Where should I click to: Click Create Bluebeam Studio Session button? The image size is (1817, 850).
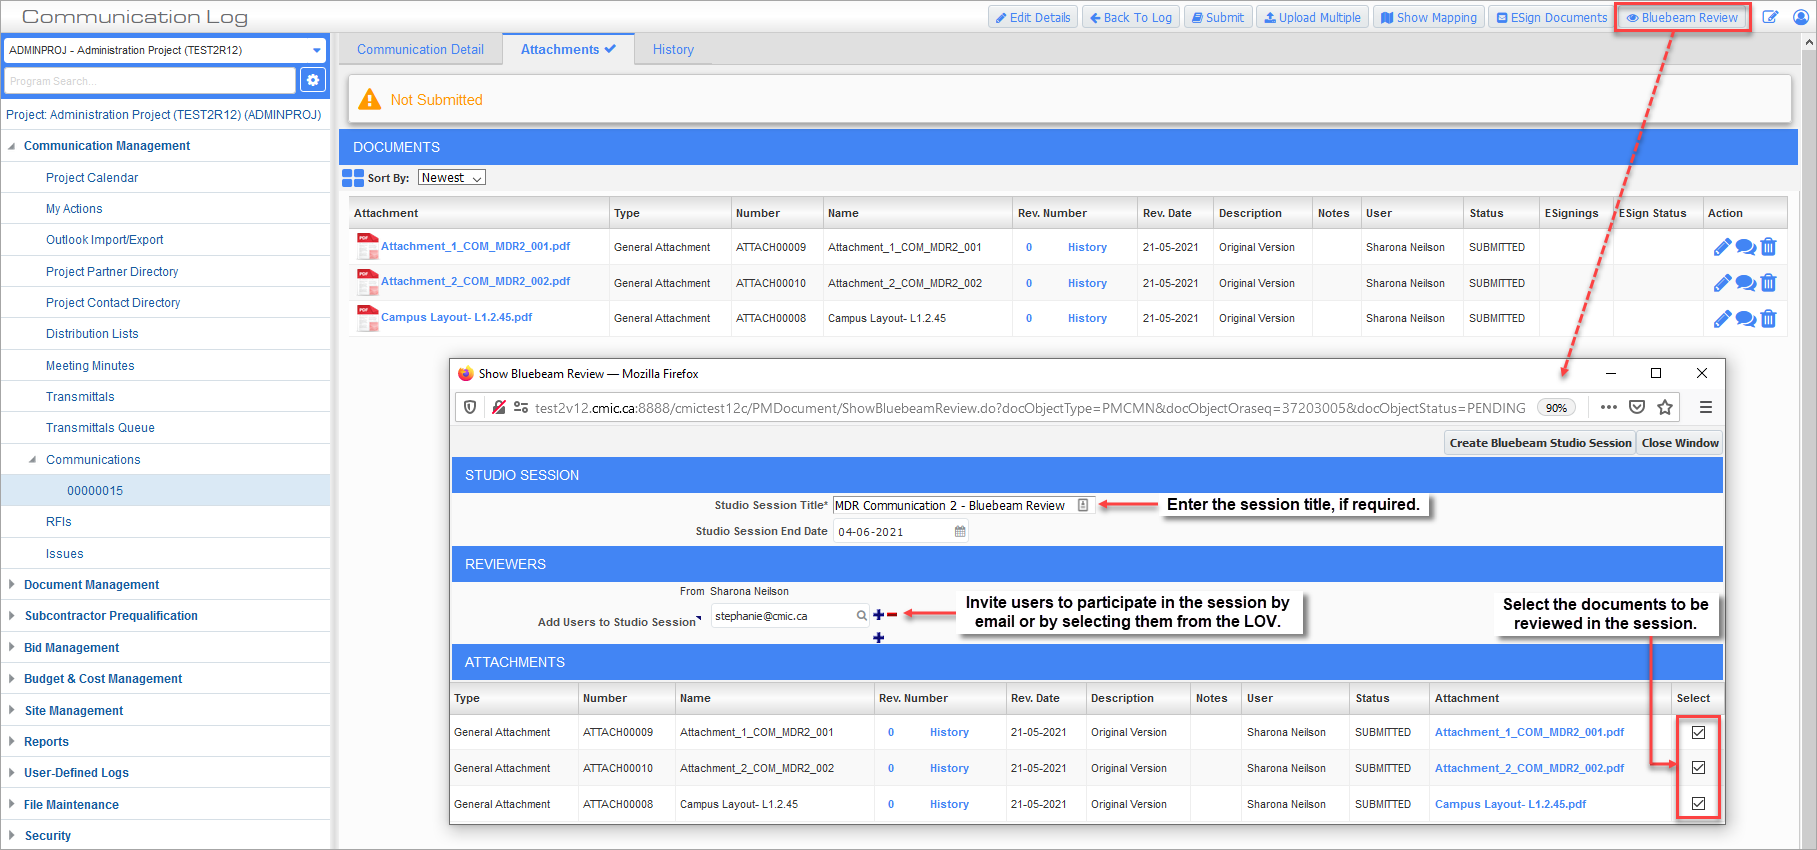(x=1540, y=443)
